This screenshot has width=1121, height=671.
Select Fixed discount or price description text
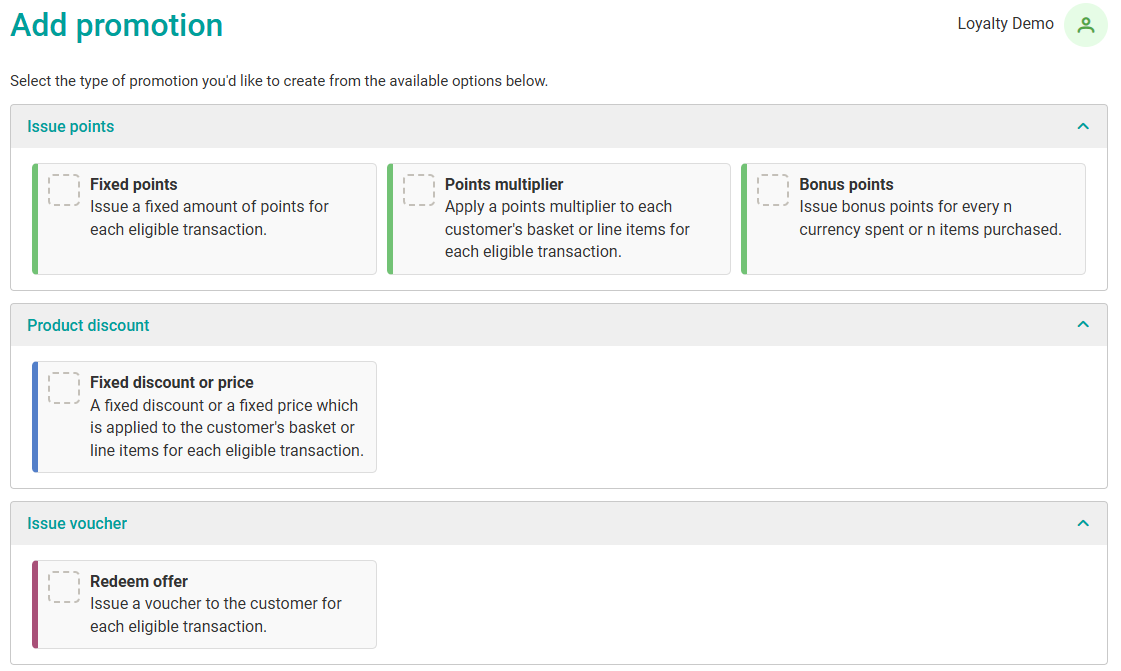(x=226, y=428)
